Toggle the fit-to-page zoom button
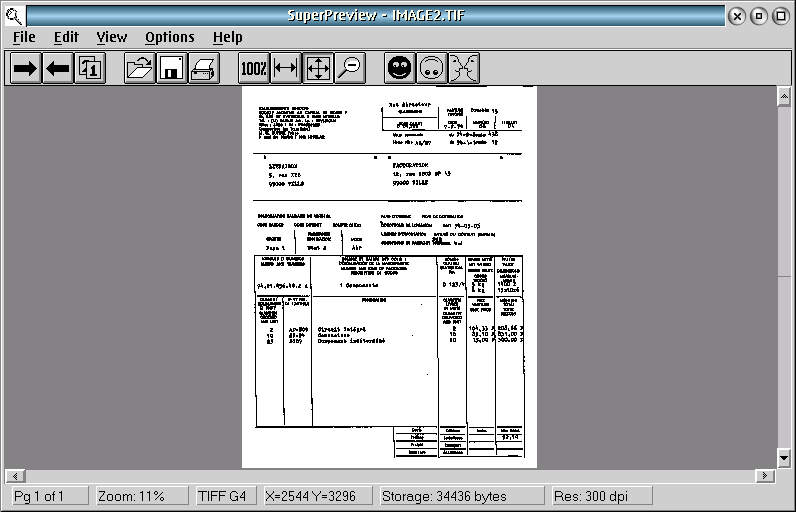This screenshot has width=796, height=512. pyautogui.click(x=318, y=68)
